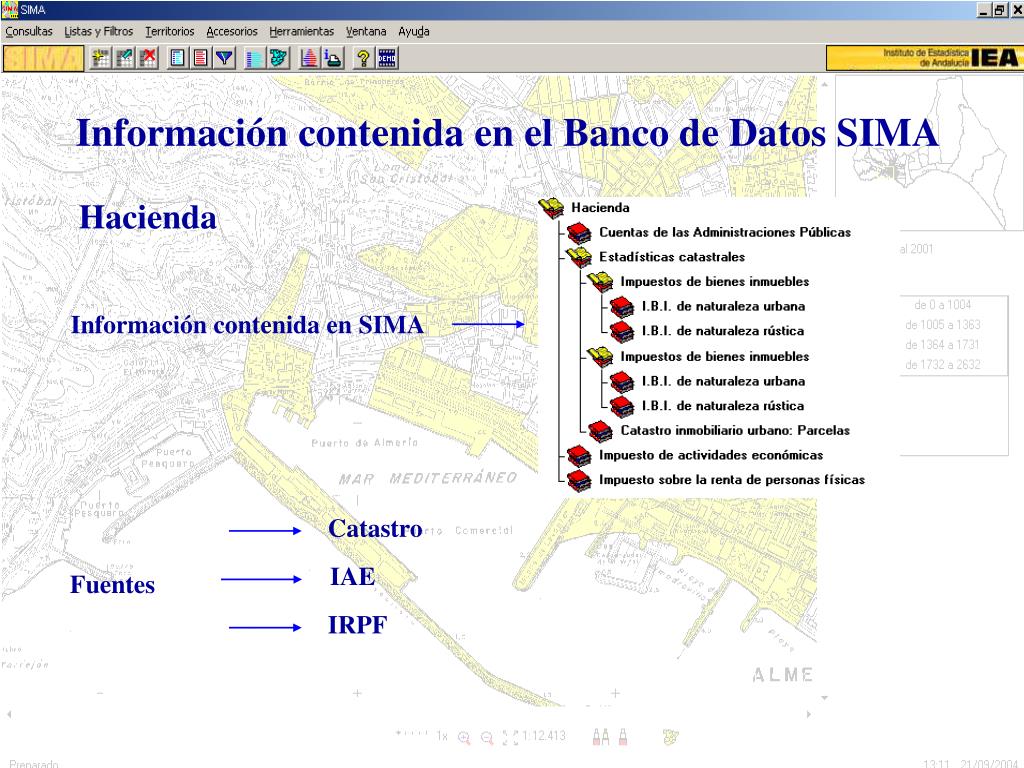Screen dimensions: 1024x768
Task: Open the Territorios menu
Action: click(x=170, y=31)
